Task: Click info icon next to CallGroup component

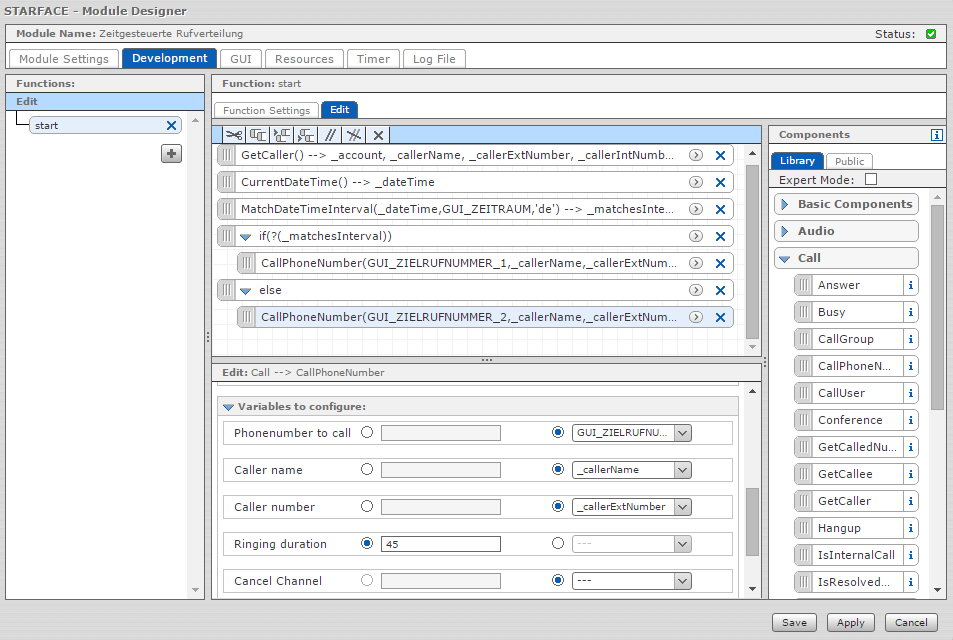Action: (x=910, y=339)
